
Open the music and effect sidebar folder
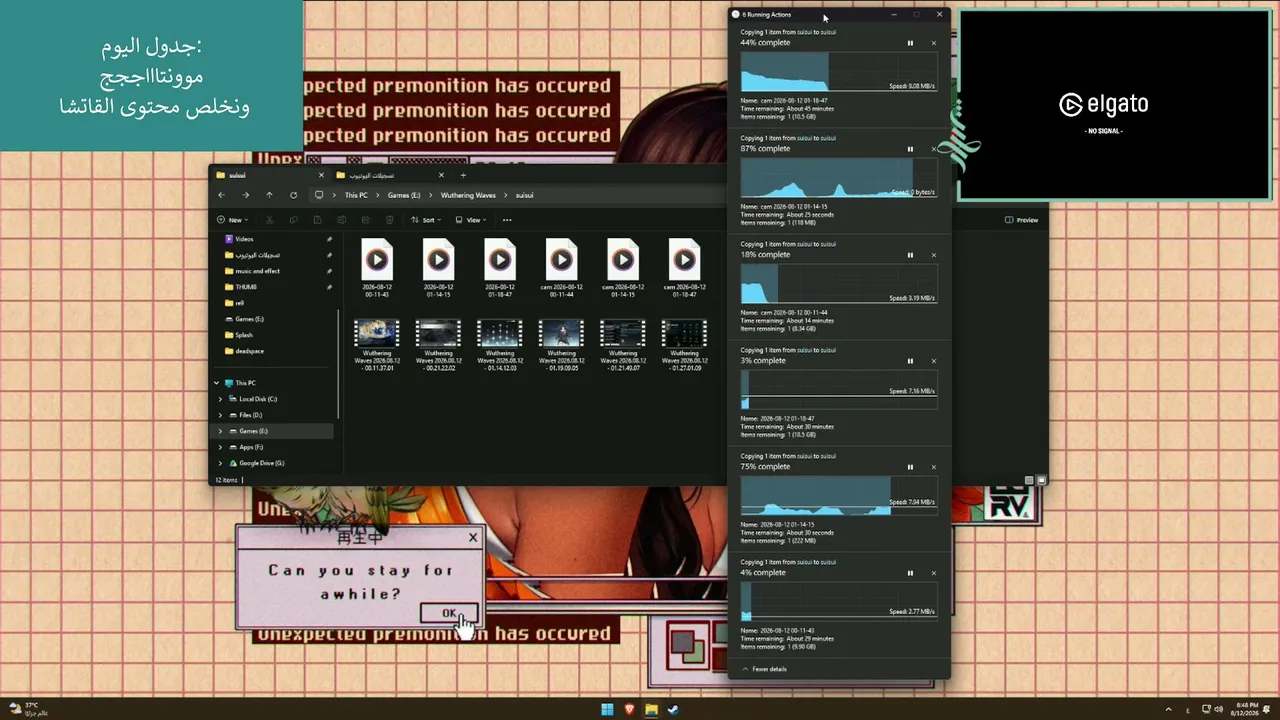click(257, 271)
